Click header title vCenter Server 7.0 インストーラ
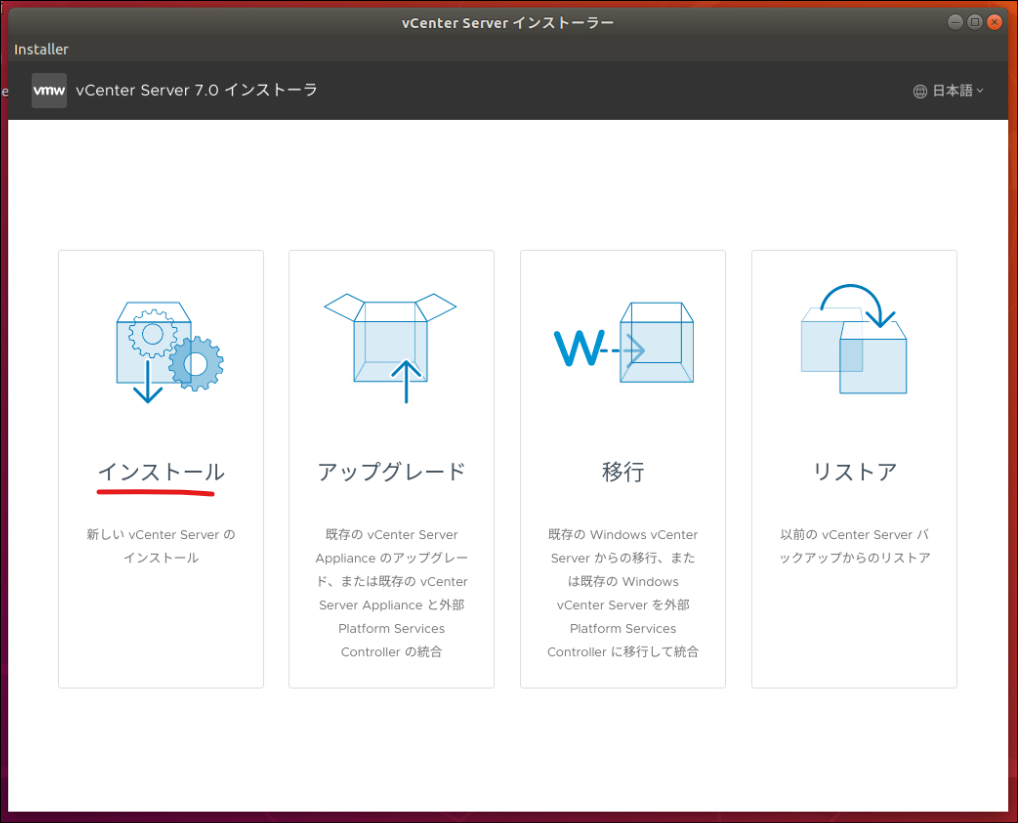Viewport: 1018px width, 823px height. pos(197,90)
